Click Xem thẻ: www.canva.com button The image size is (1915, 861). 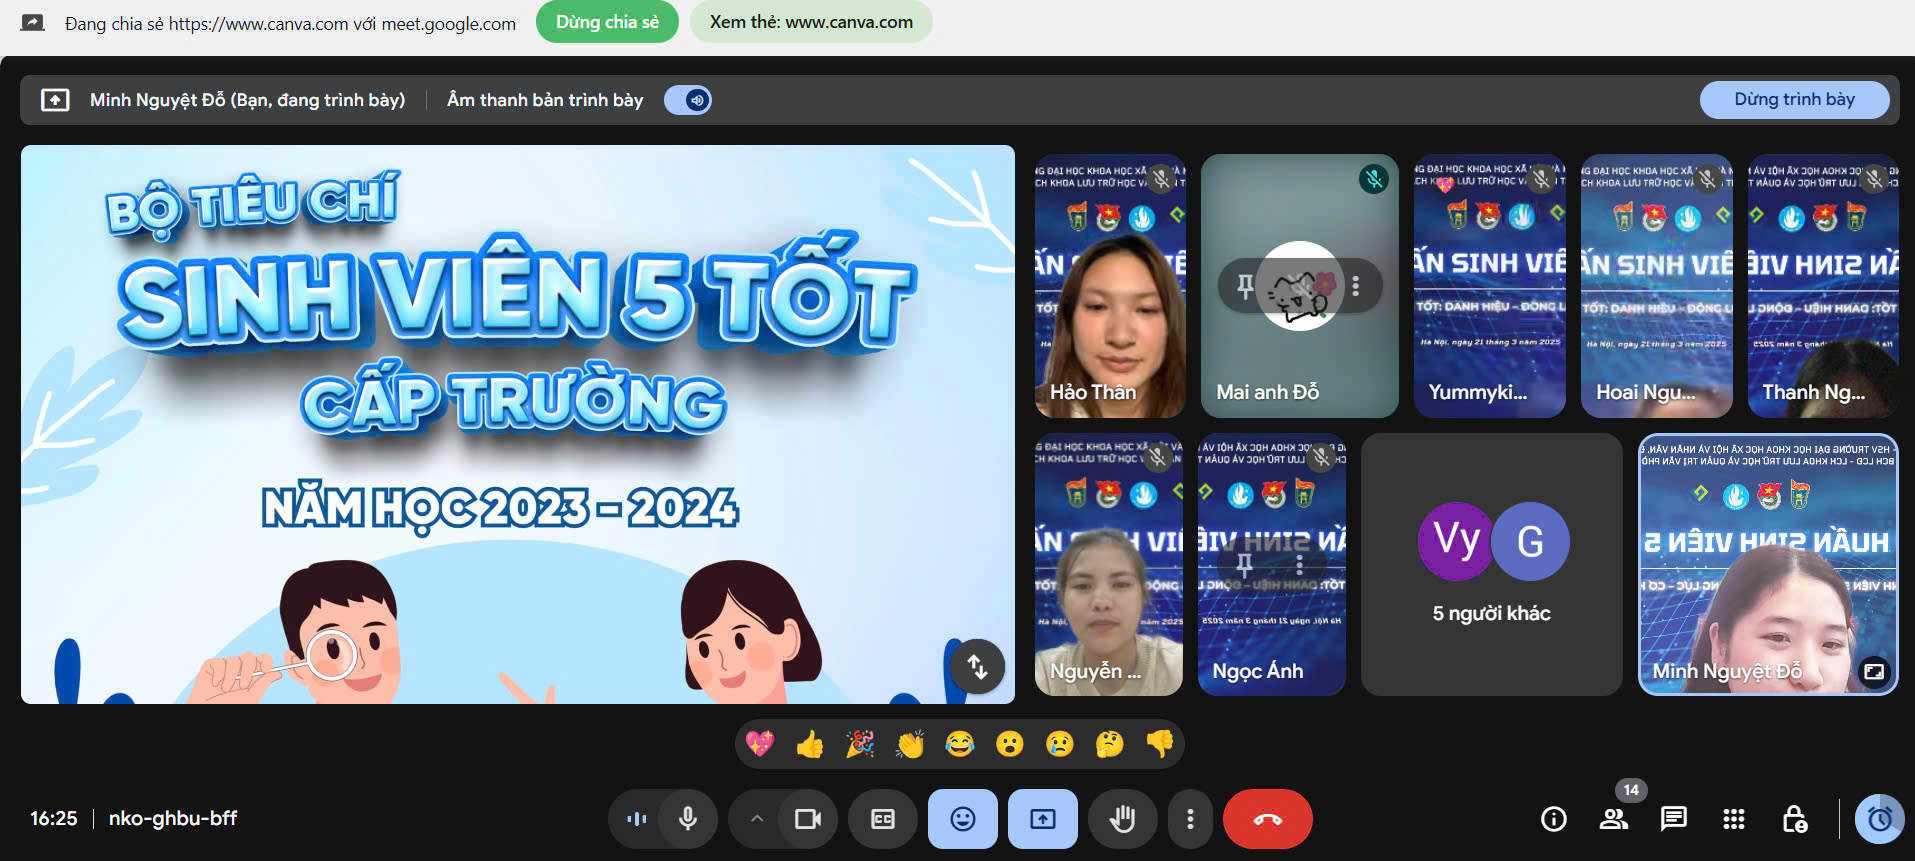pyautogui.click(x=811, y=22)
